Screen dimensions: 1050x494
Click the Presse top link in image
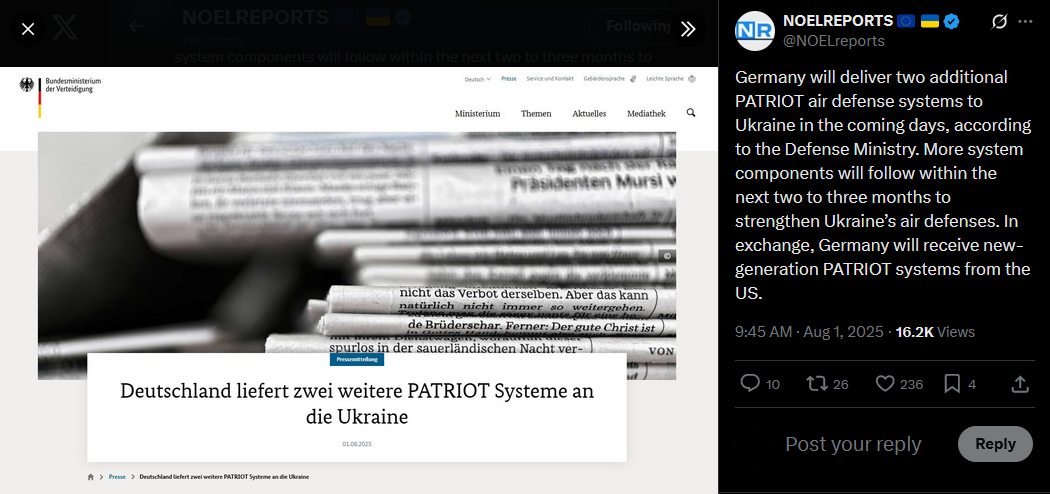(509, 79)
